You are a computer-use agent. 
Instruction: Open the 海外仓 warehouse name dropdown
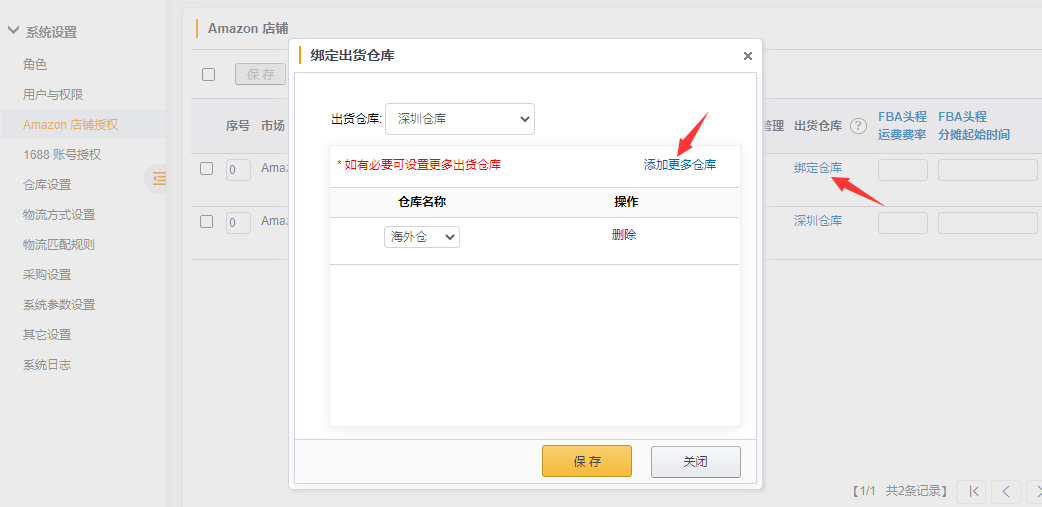pos(421,237)
